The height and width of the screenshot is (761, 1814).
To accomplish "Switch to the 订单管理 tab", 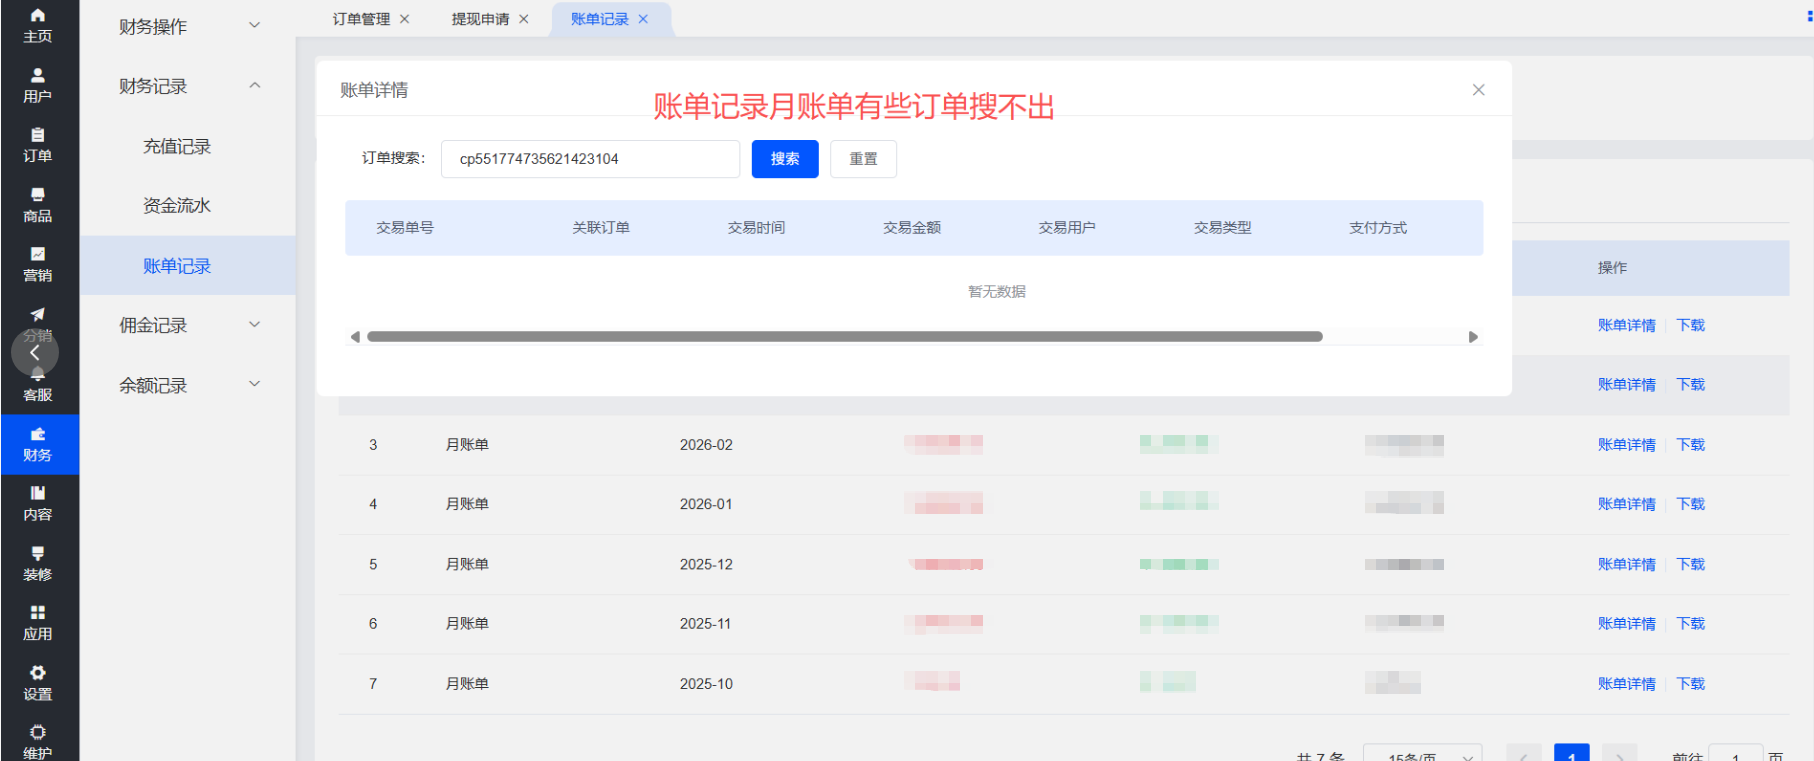I will 361,19.
